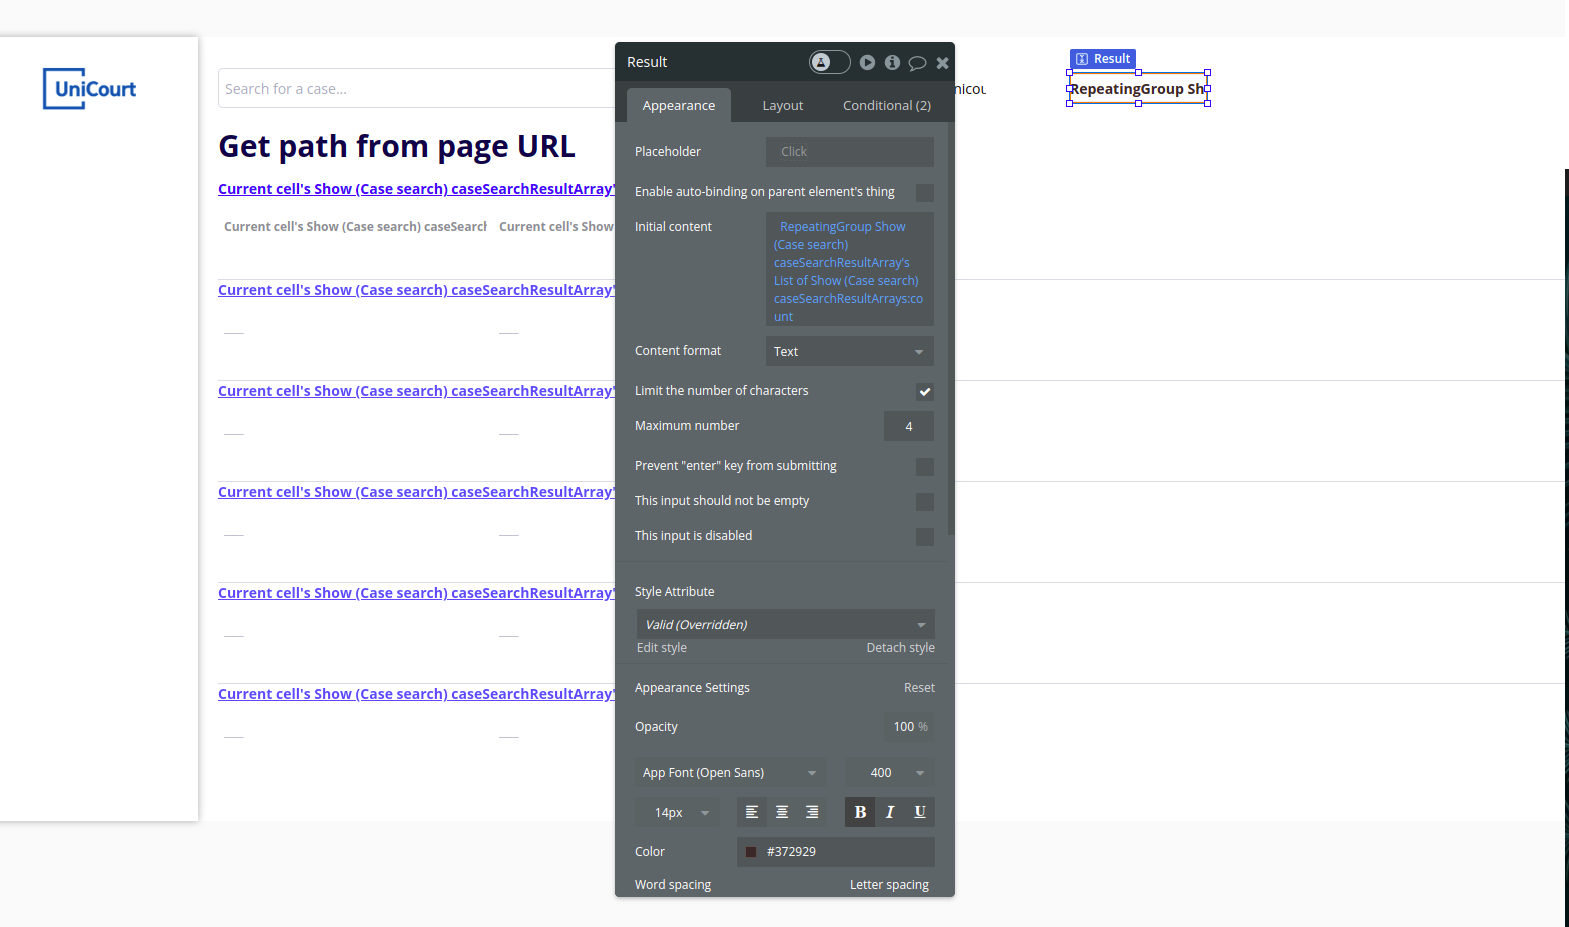
Task: Click Reset next to Appearance Settings
Action: 919,688
